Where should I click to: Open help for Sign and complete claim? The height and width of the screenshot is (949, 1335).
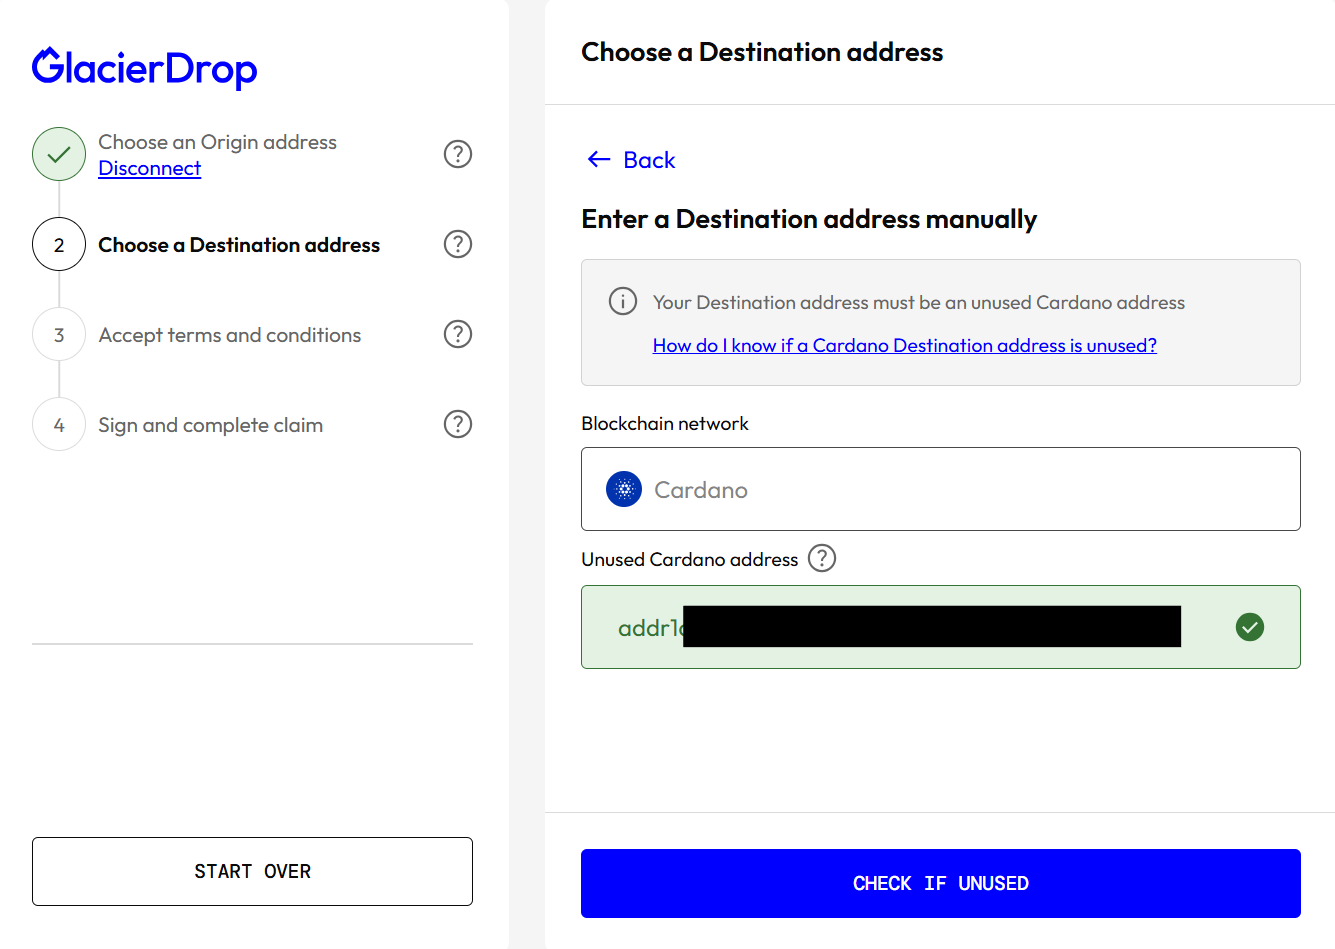(458, 424)
